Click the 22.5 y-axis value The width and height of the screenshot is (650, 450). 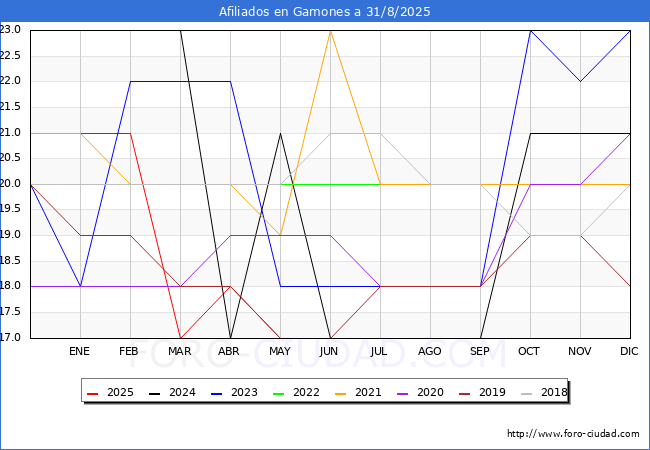coord(10,56)
